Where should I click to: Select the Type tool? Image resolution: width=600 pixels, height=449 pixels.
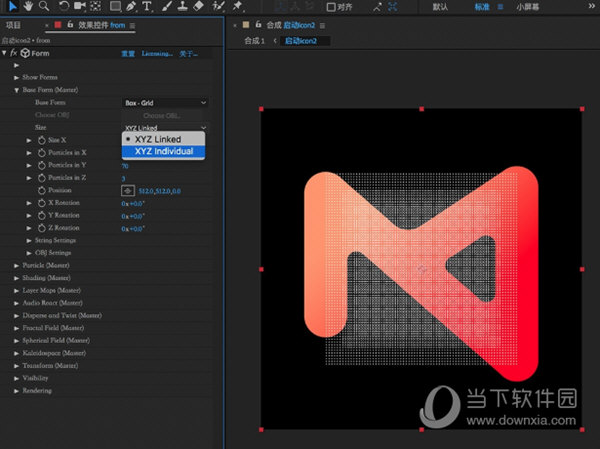[x=147, y=6]
